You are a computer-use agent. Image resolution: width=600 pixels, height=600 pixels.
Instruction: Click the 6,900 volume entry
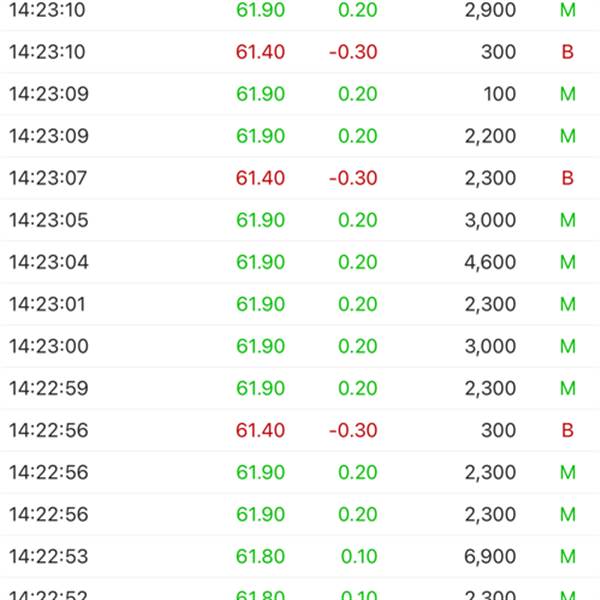(x=490, y=556)
